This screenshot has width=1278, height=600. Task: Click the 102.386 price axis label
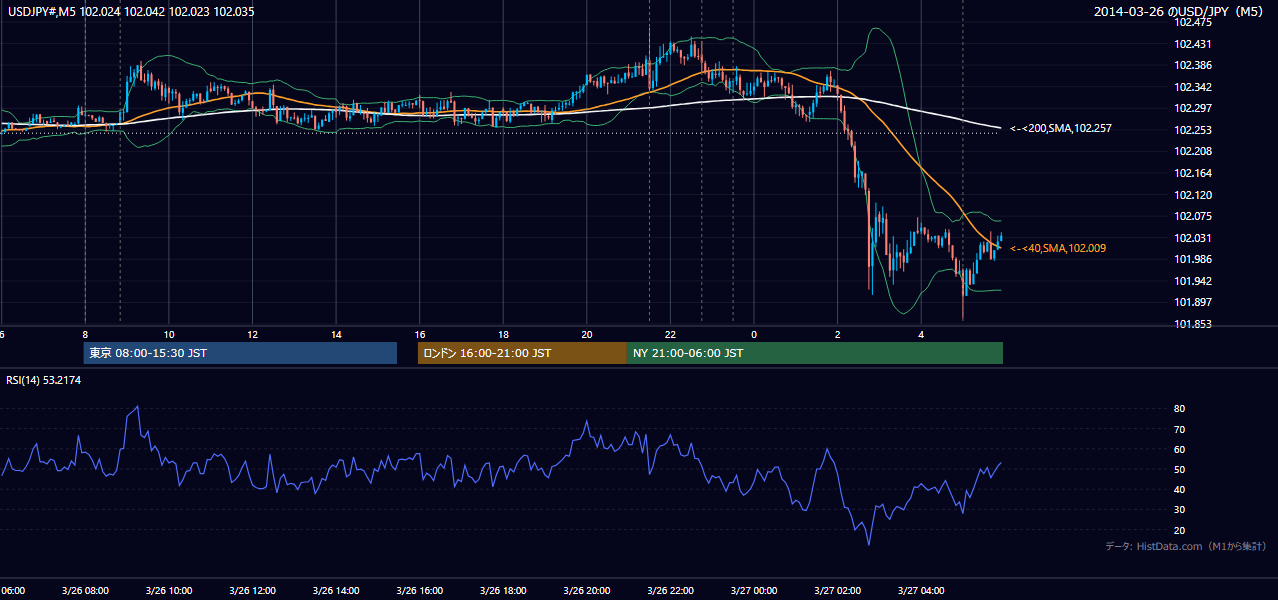(1193, 65)
